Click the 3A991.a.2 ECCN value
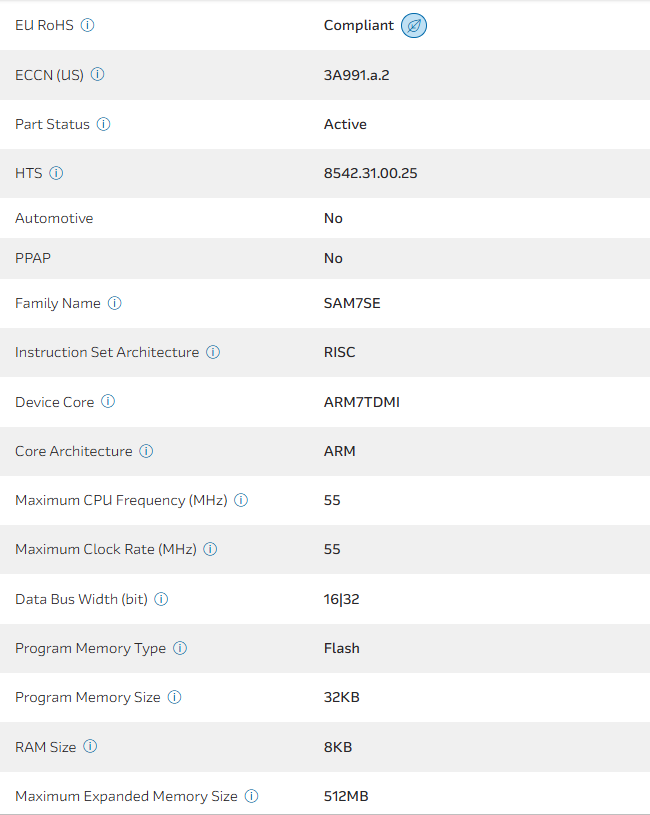 click(356, 75)
